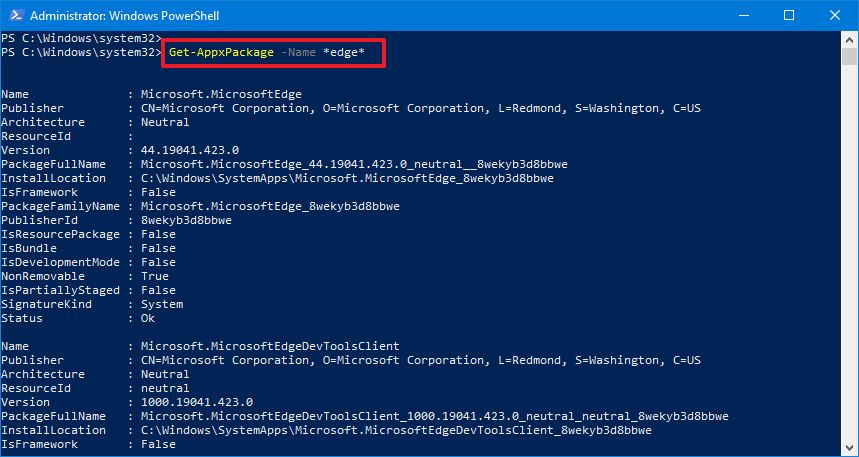
Task: Maximize the PowerShell window
Action: pyautogui.click(x=788, y=16)
